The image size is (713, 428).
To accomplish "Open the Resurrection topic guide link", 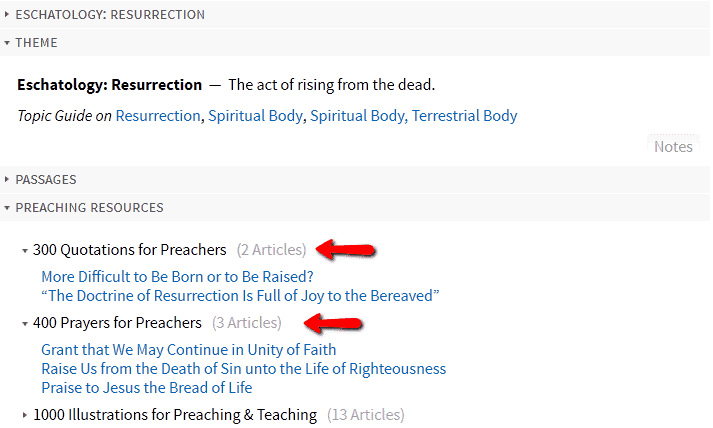I will tap(158, 116).
